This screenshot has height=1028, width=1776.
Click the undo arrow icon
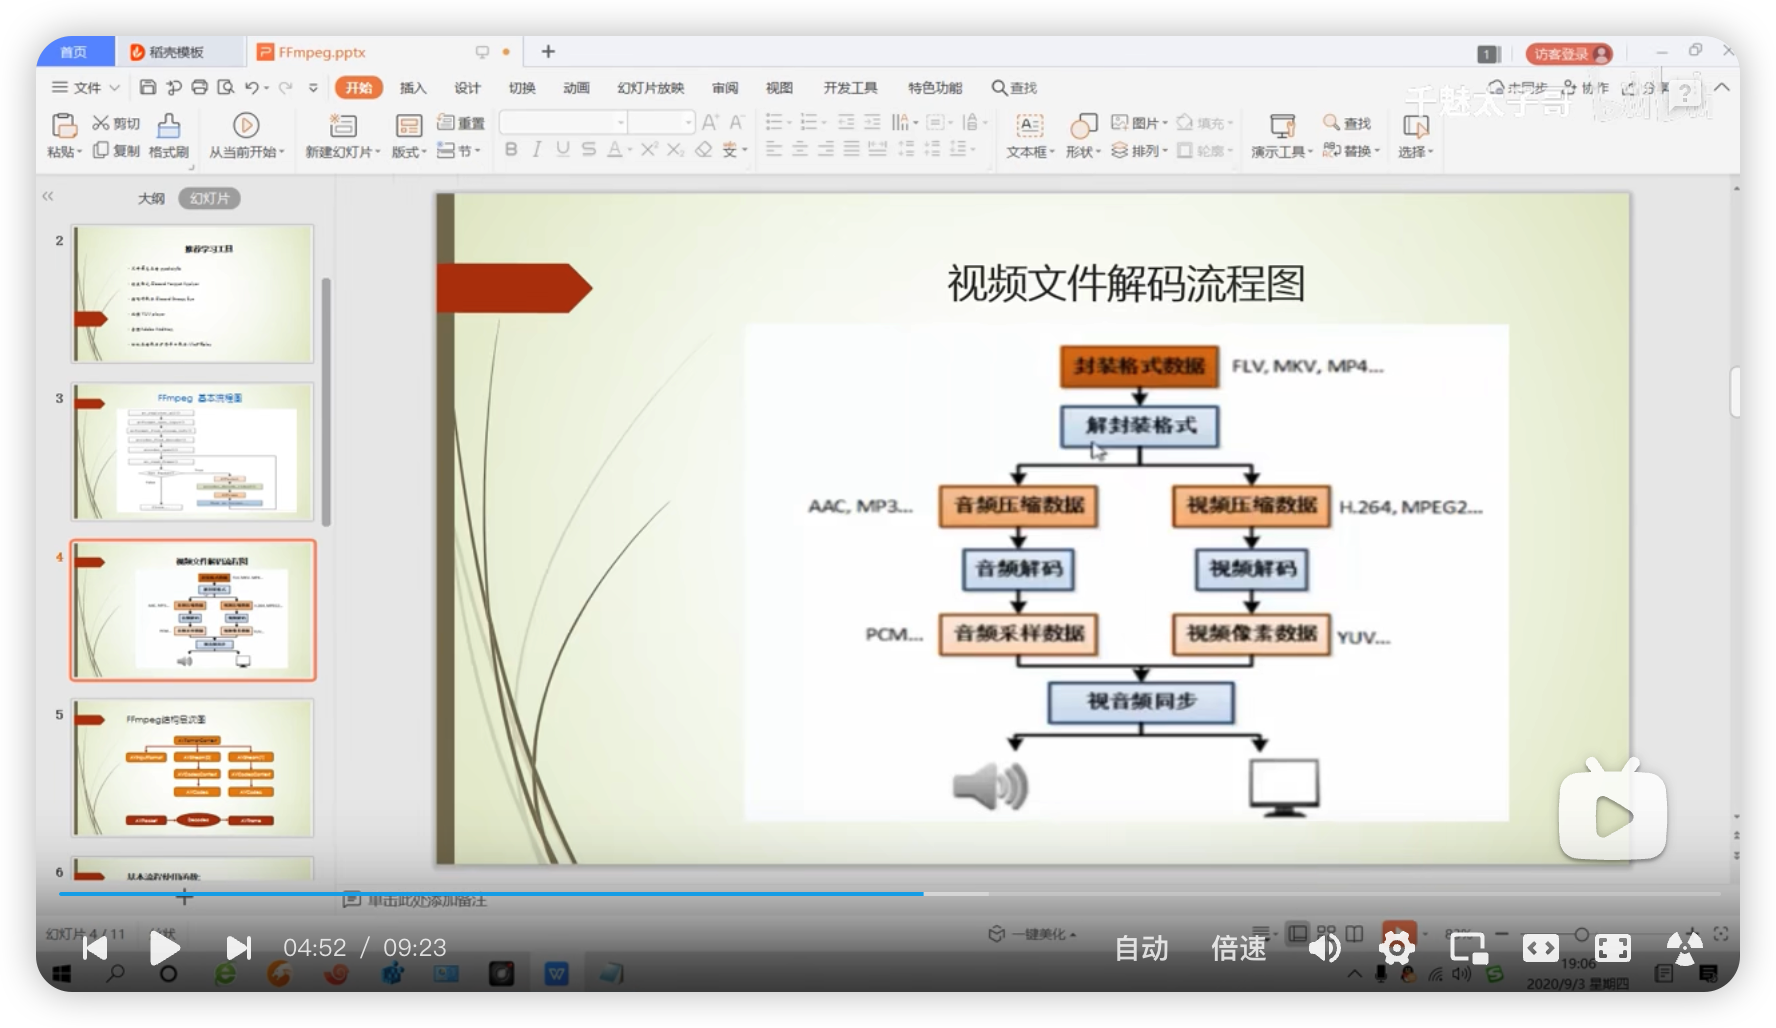252,87
